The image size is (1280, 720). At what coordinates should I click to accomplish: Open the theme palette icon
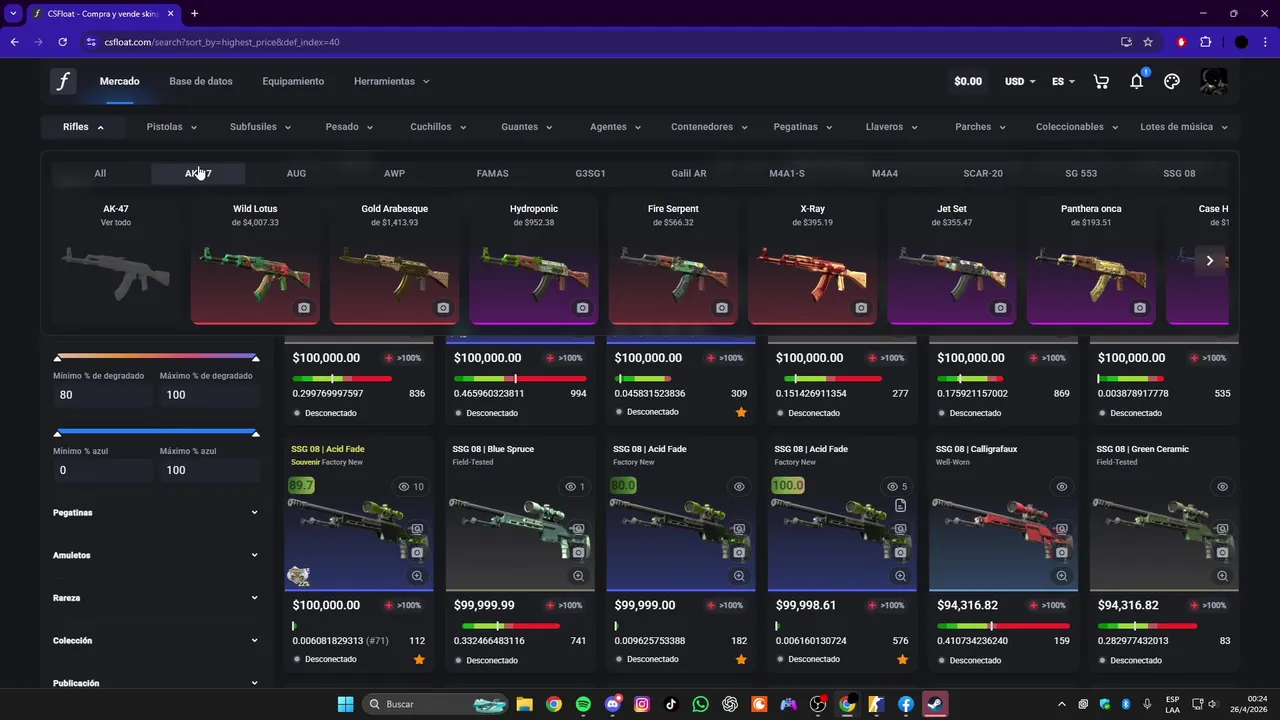click(x=1172, y=82)
